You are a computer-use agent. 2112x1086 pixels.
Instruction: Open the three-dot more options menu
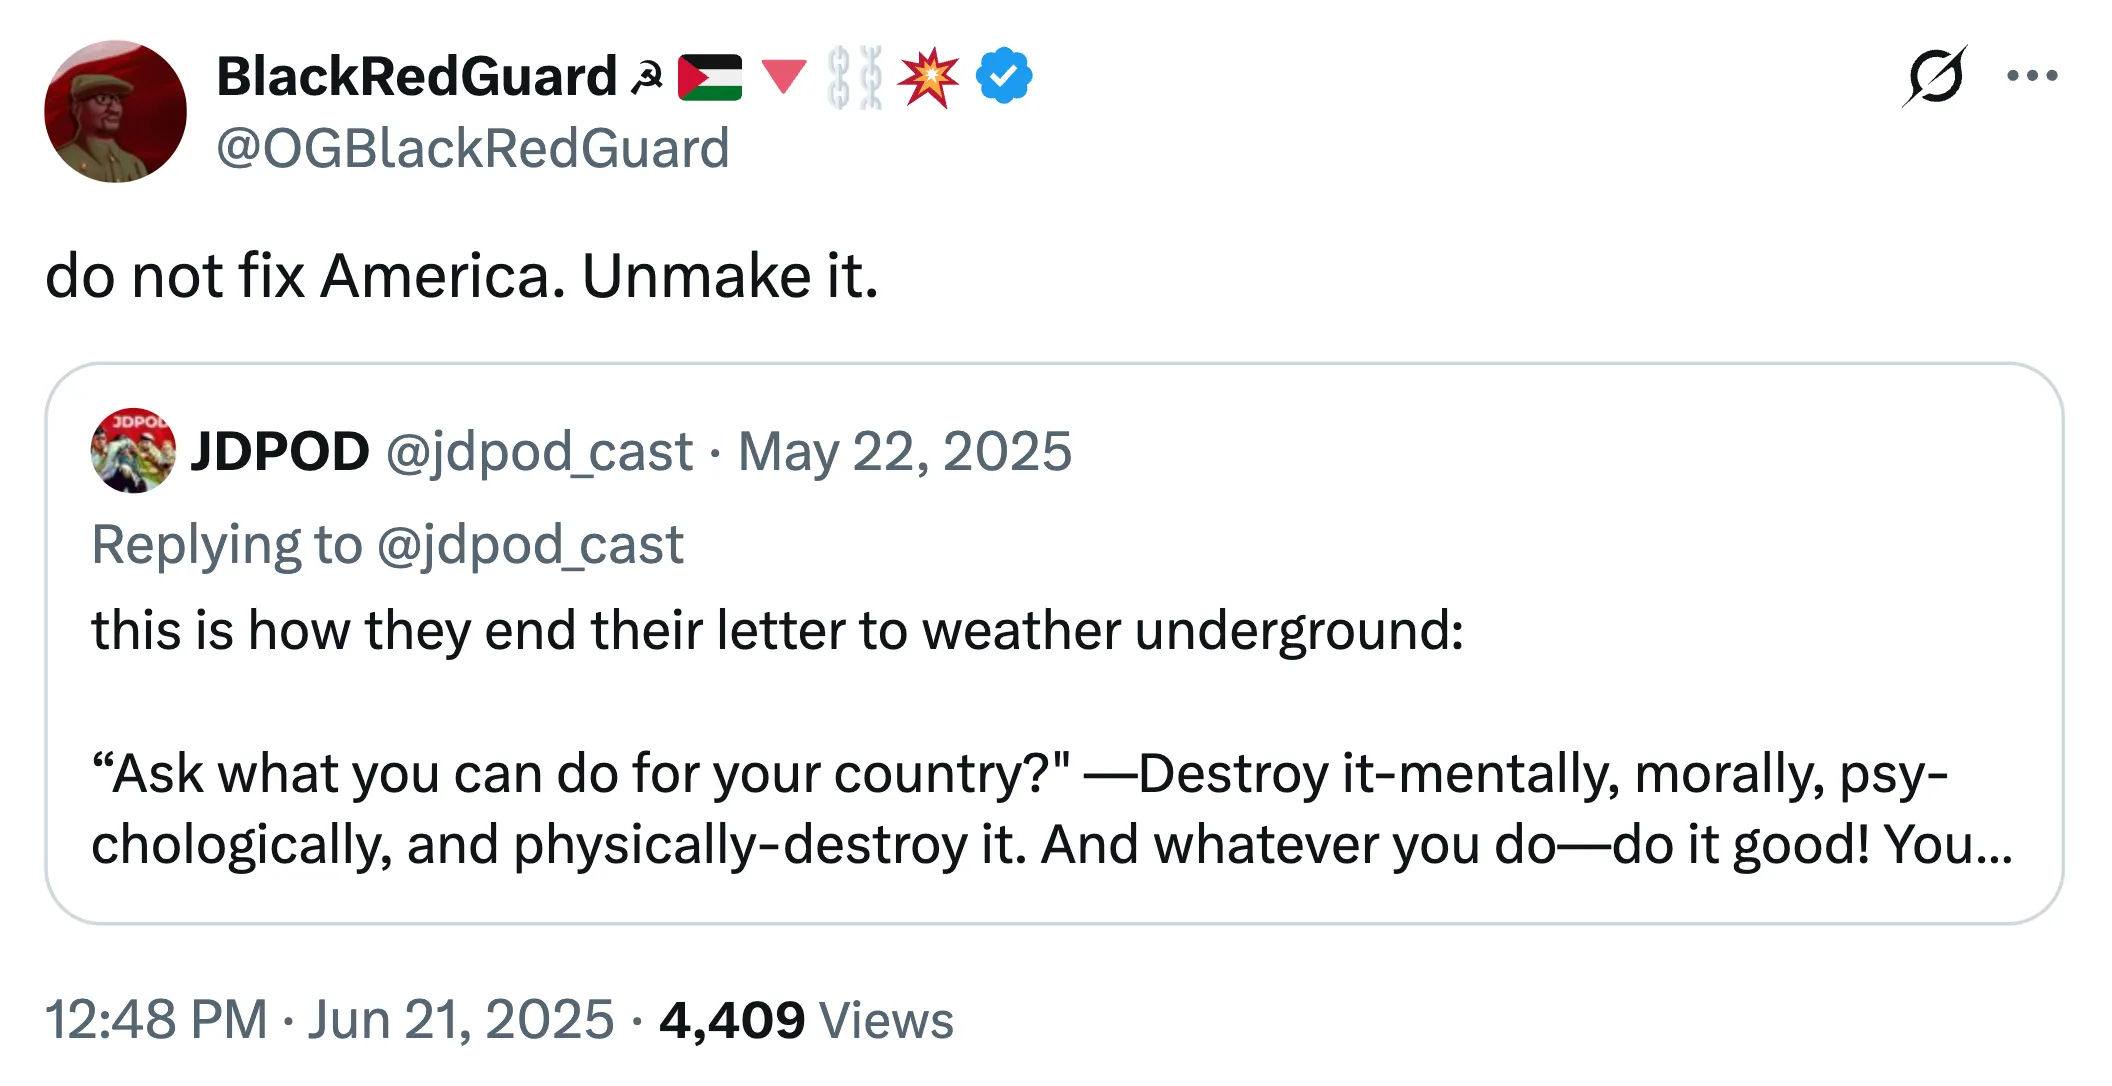2032,76
